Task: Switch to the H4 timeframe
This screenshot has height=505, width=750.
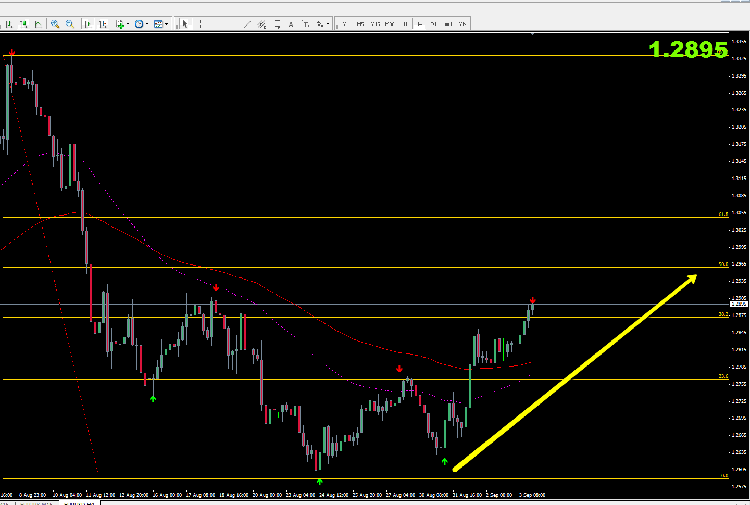Action: tap(419, 23)
